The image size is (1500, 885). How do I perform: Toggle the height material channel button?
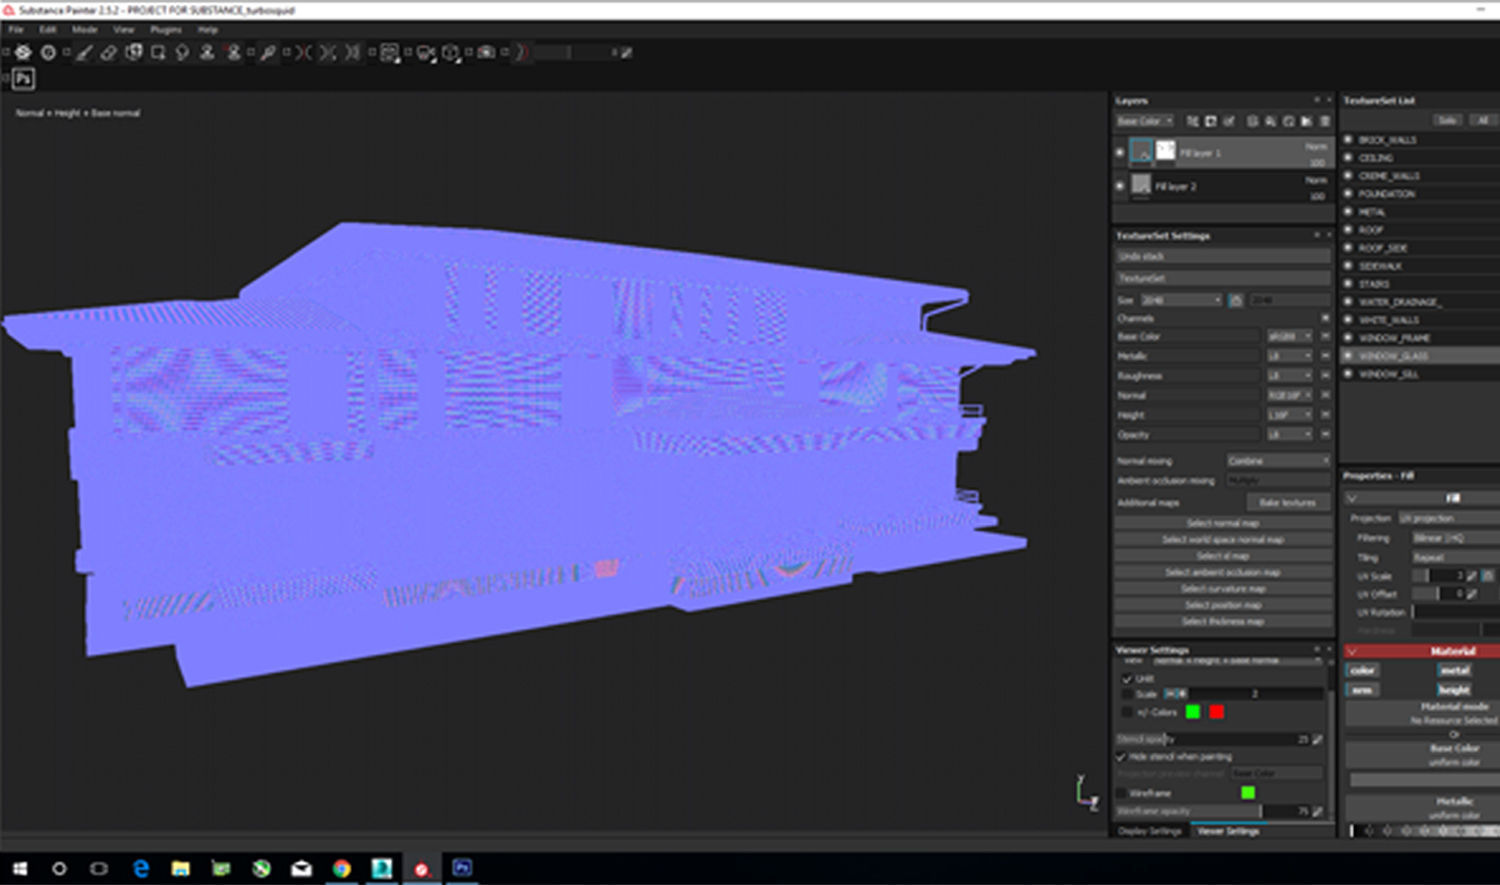pyautogui.click(x=1454, y=690)
